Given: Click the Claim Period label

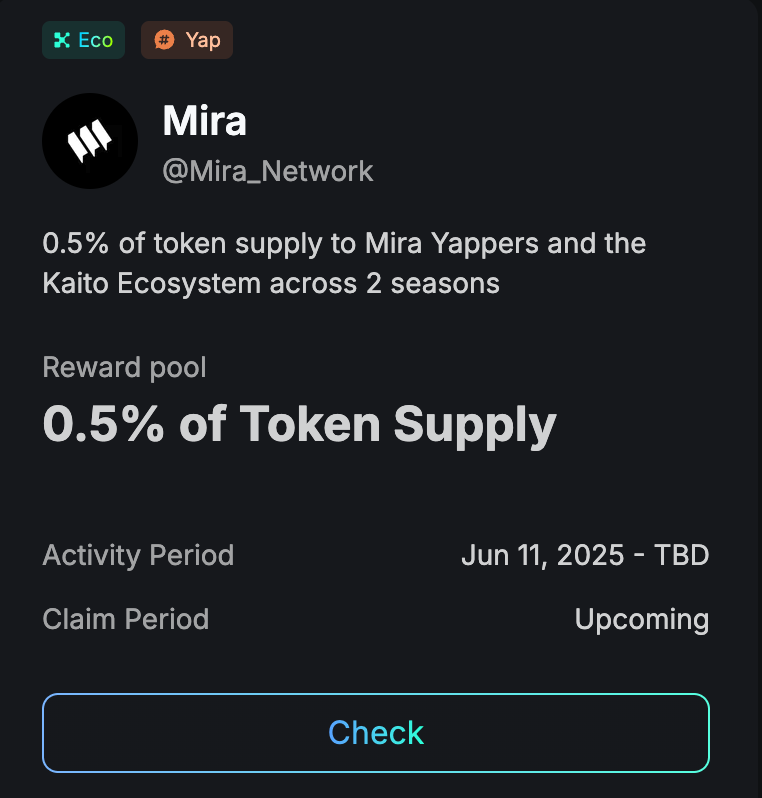Looking at the screenshot, I should click(x=126, y=619).
